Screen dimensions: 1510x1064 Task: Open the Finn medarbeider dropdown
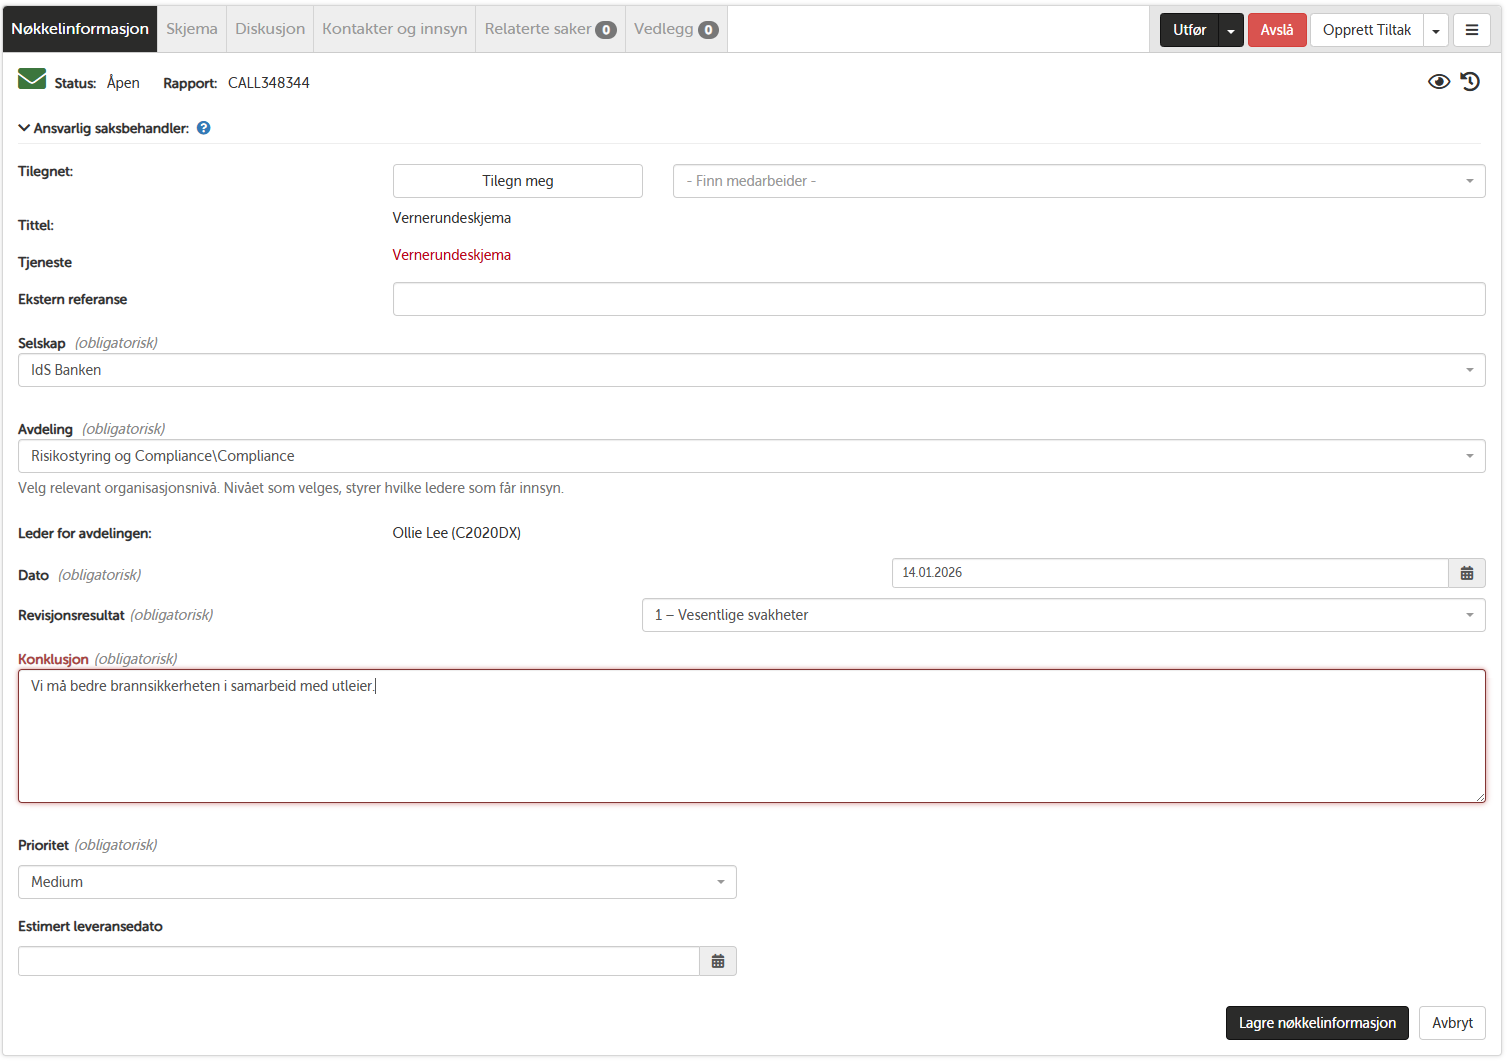pyautogui.click(x=1078, y=181)
